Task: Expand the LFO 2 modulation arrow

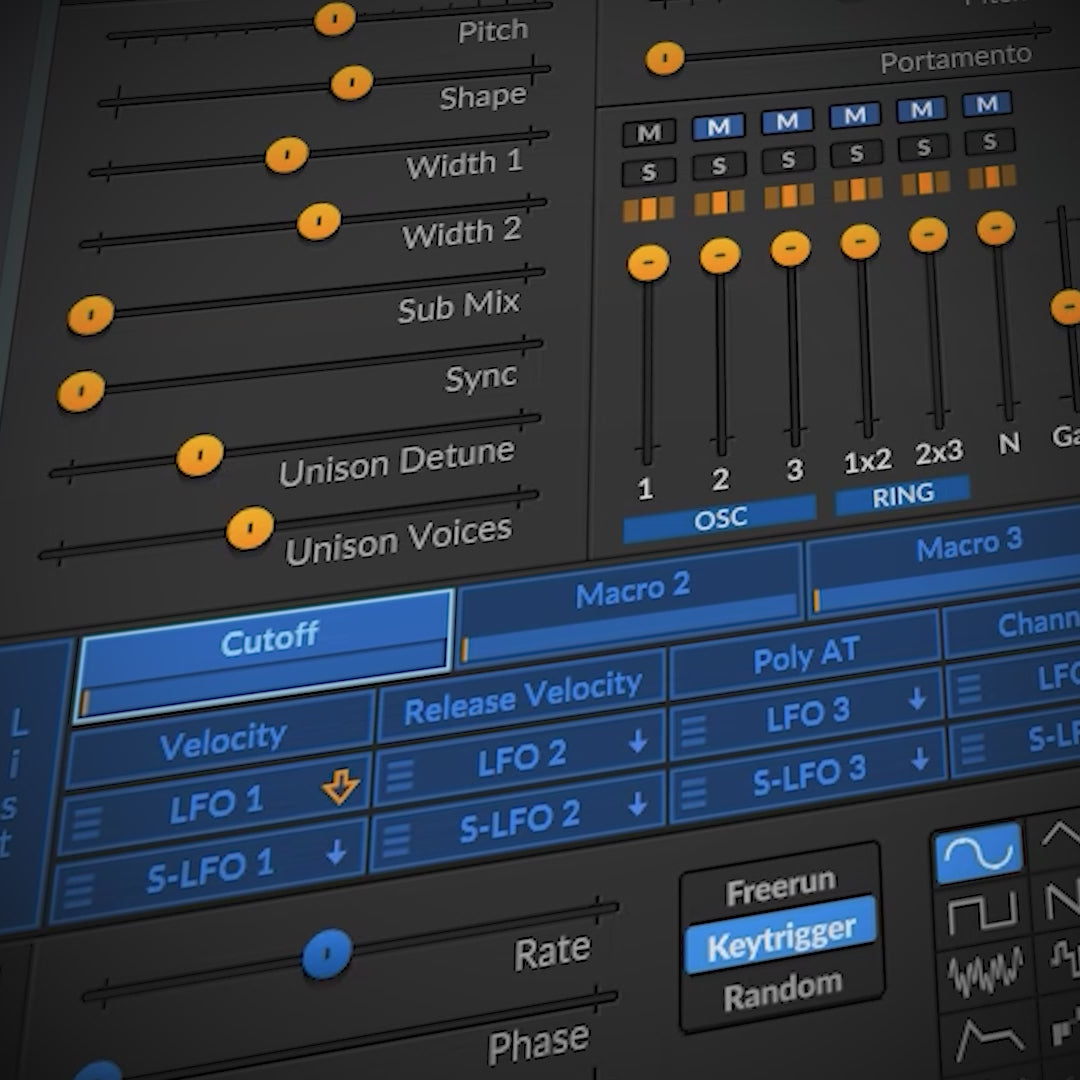Action: click(x=638, y=743)
